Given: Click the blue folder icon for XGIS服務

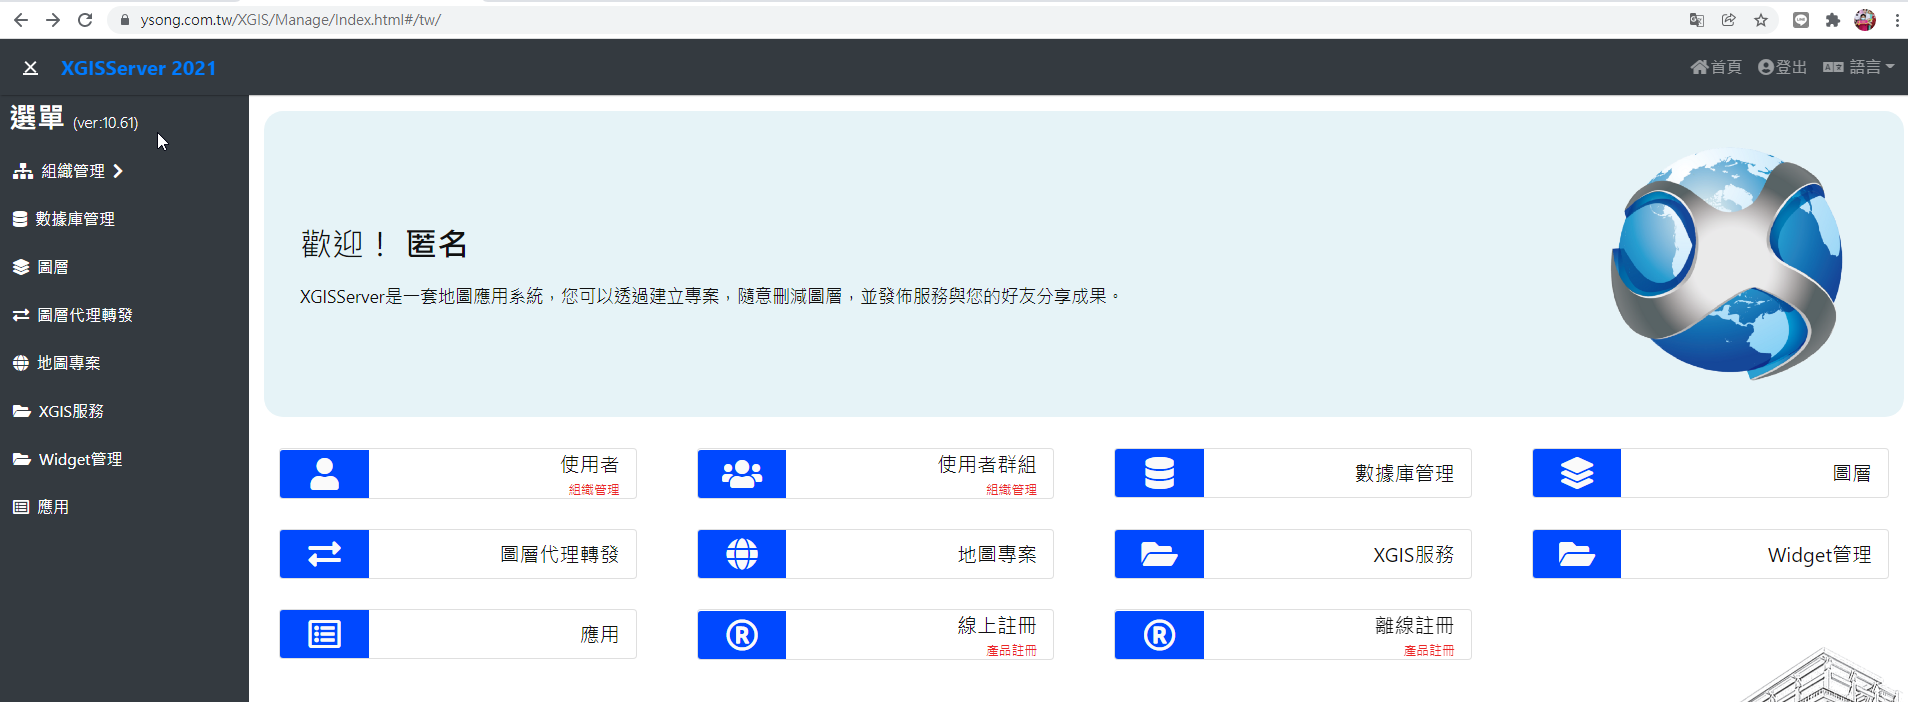Looking at the screenshot, I should click(1159, 554).
